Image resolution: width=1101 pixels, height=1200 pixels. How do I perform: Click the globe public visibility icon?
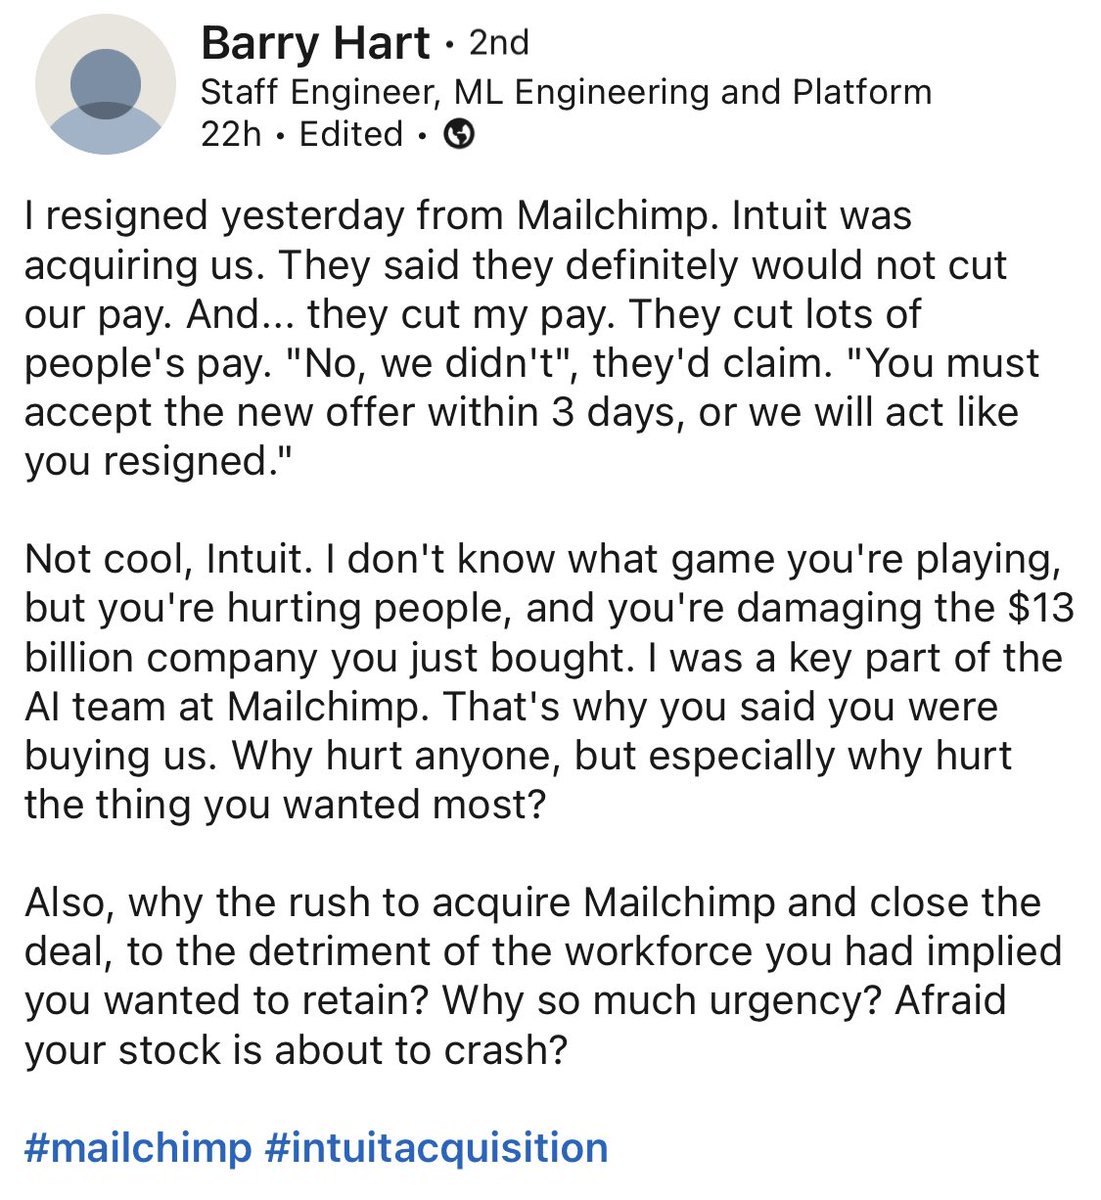(459, 135)
